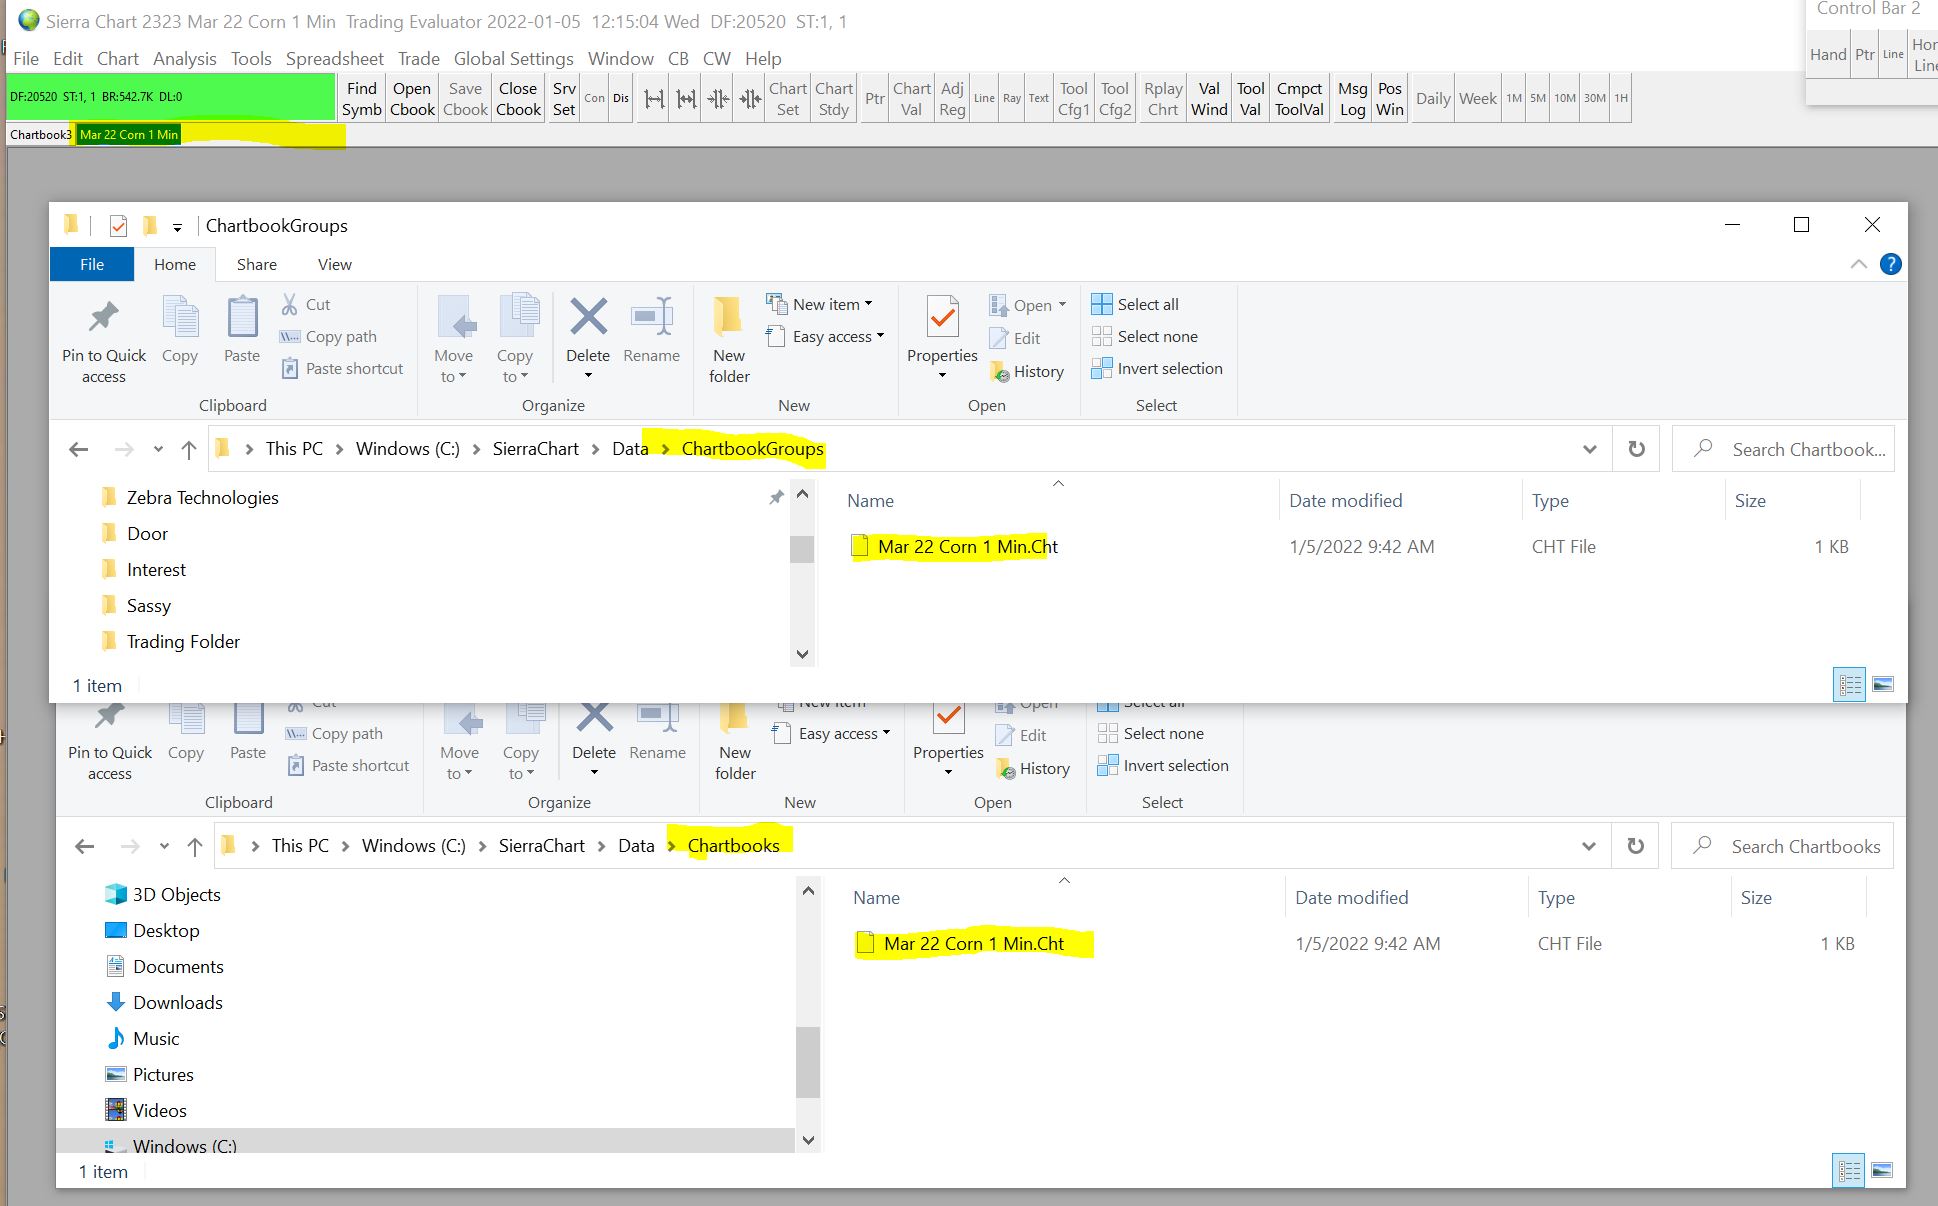Open ChartbookGroups address bar history dropdown
The image size is (1938, 1206).
tap(1589, 449)
